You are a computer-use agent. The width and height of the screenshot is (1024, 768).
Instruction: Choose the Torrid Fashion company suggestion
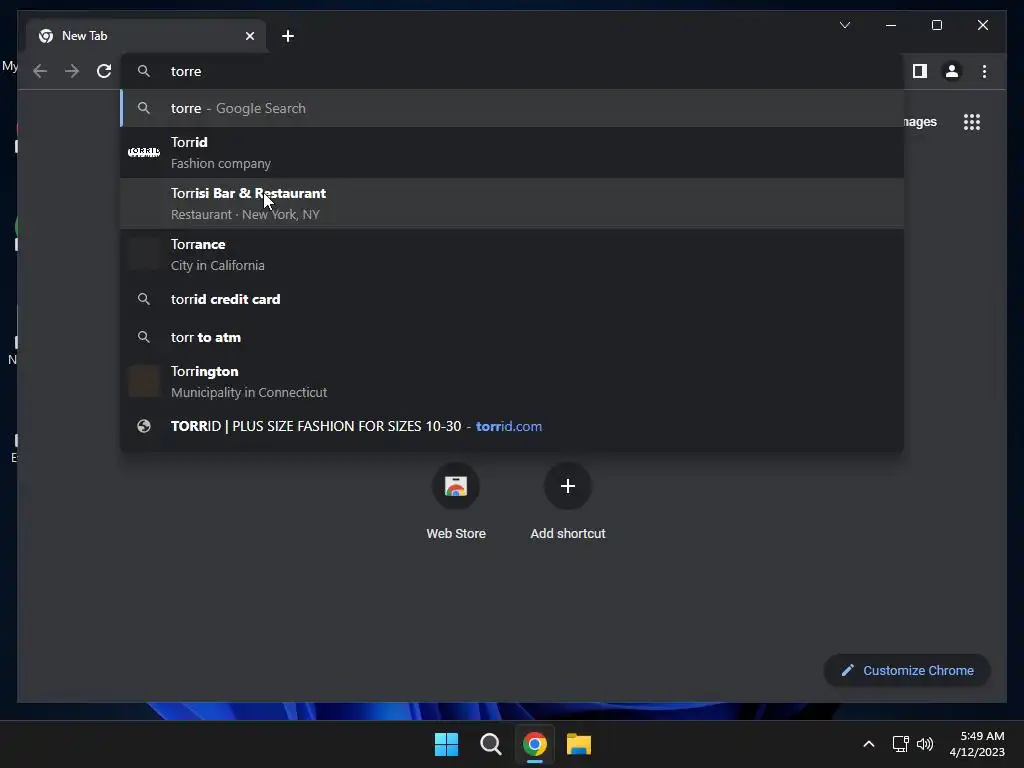click(x=512, y=152)
